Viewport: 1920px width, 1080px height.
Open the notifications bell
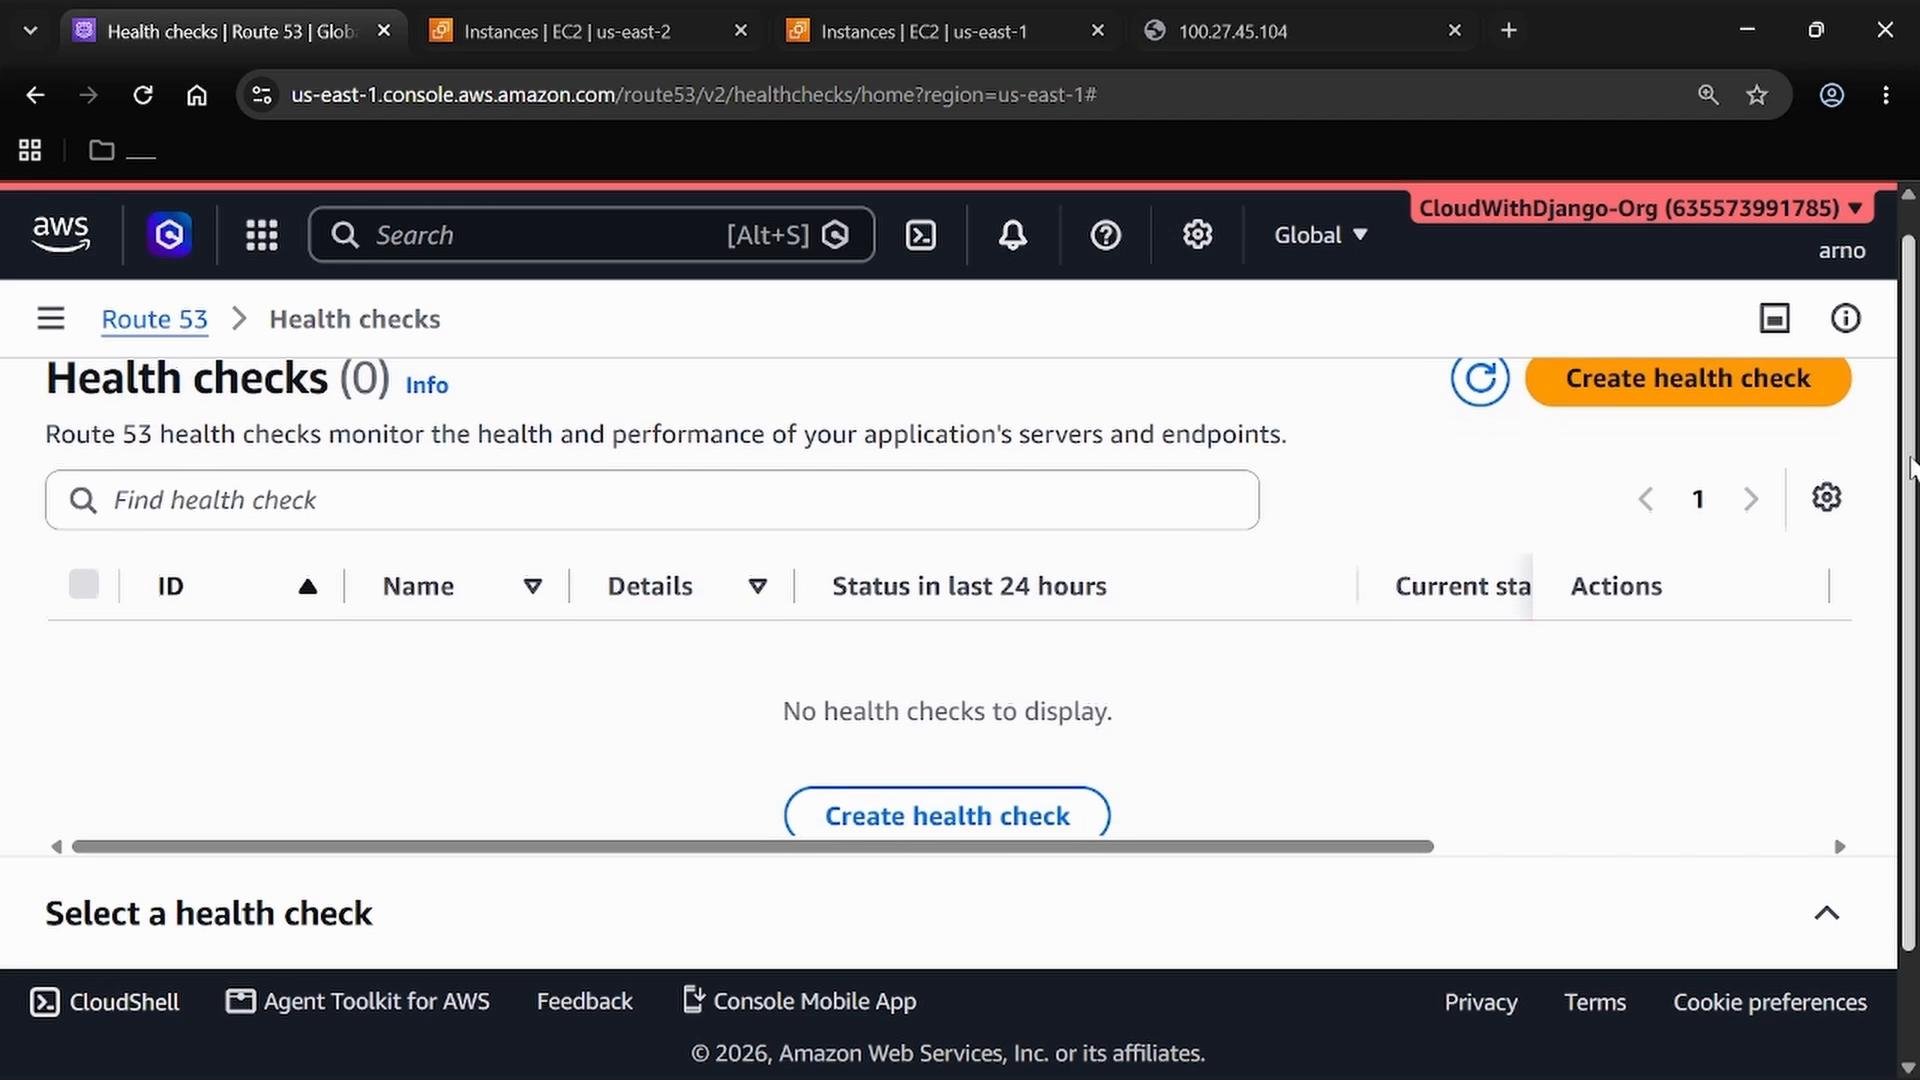coord(1013,235)
